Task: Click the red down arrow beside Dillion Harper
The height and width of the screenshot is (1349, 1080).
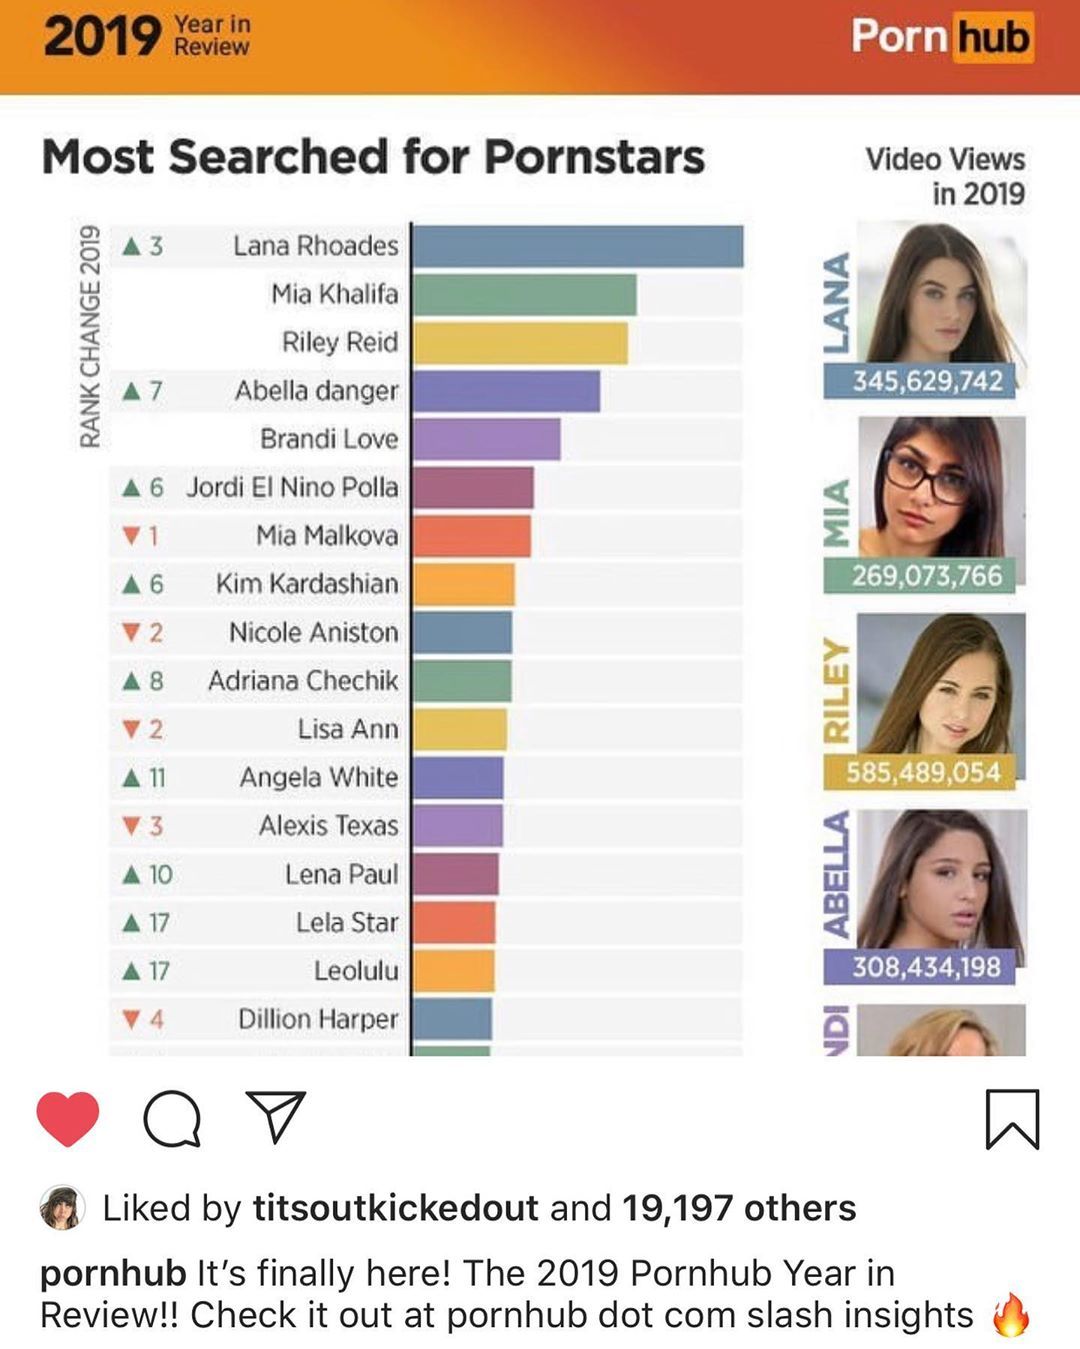Action: point(131,1019)
